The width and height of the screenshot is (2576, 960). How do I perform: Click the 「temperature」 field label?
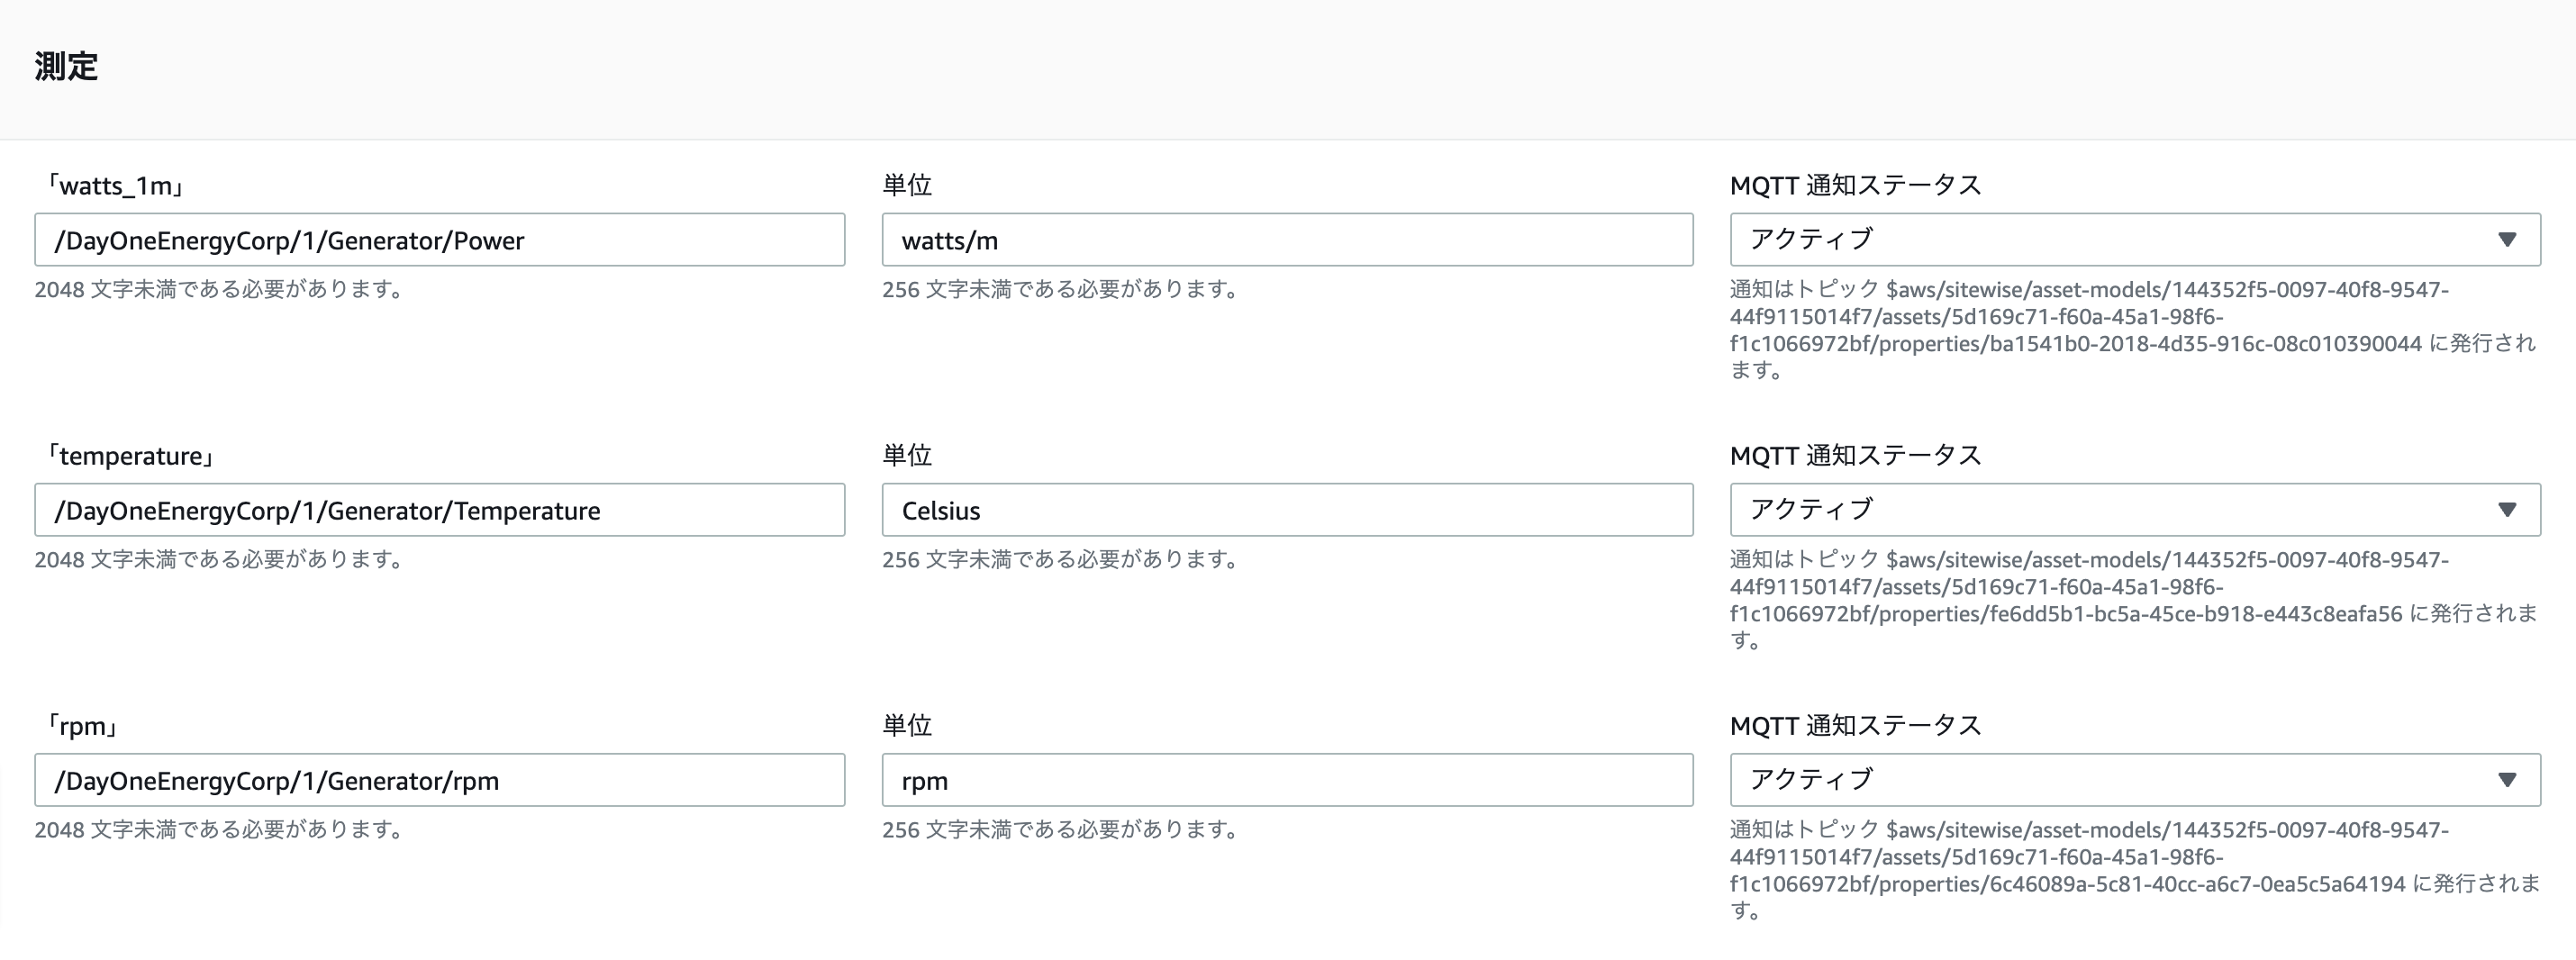(128, 456)
